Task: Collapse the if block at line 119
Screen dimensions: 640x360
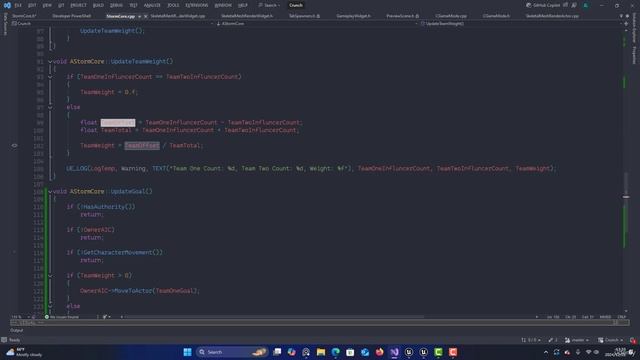Action: (50, 276)
